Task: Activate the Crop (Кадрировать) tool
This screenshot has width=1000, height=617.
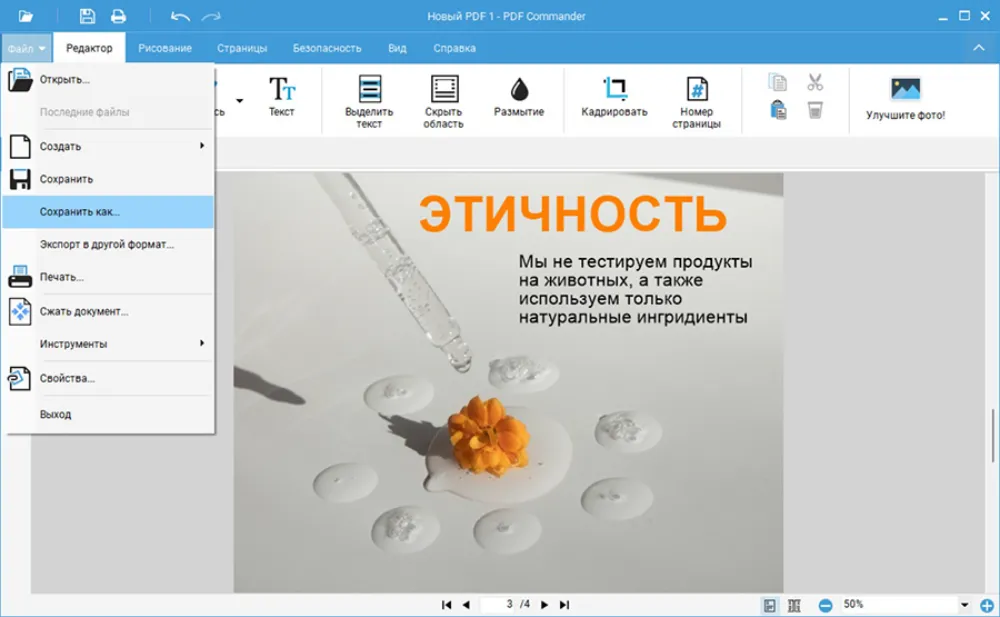Action: [x=614, y=96]
